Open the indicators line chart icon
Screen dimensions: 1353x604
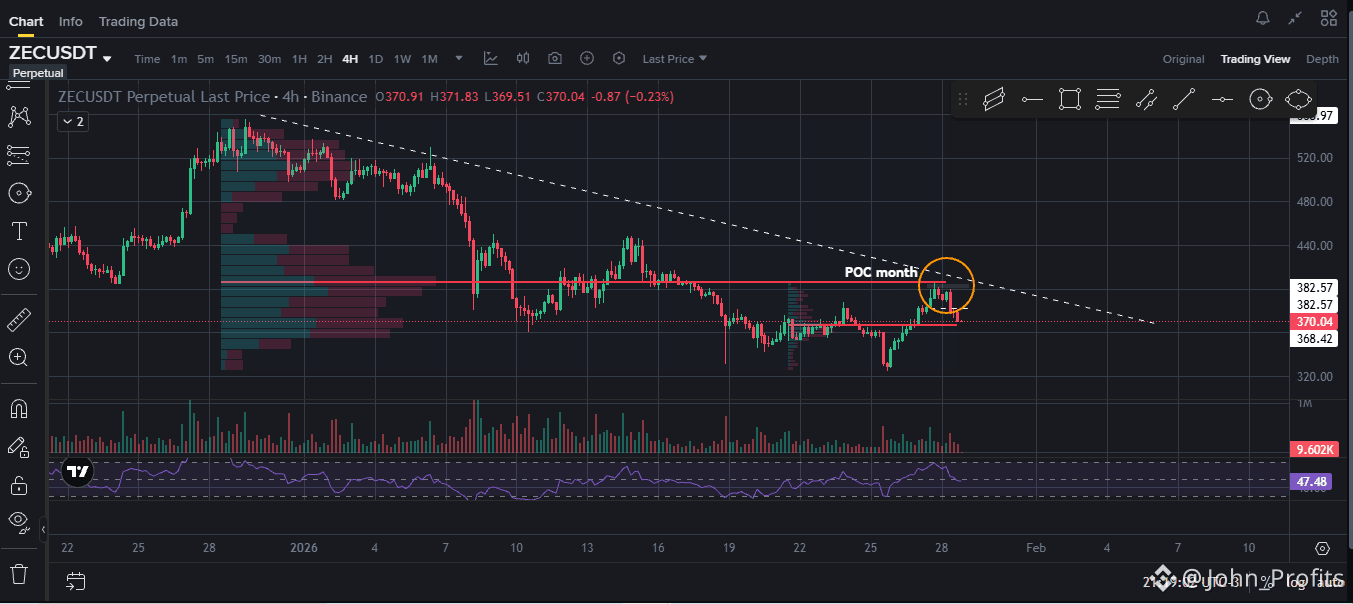click(490, 59)
